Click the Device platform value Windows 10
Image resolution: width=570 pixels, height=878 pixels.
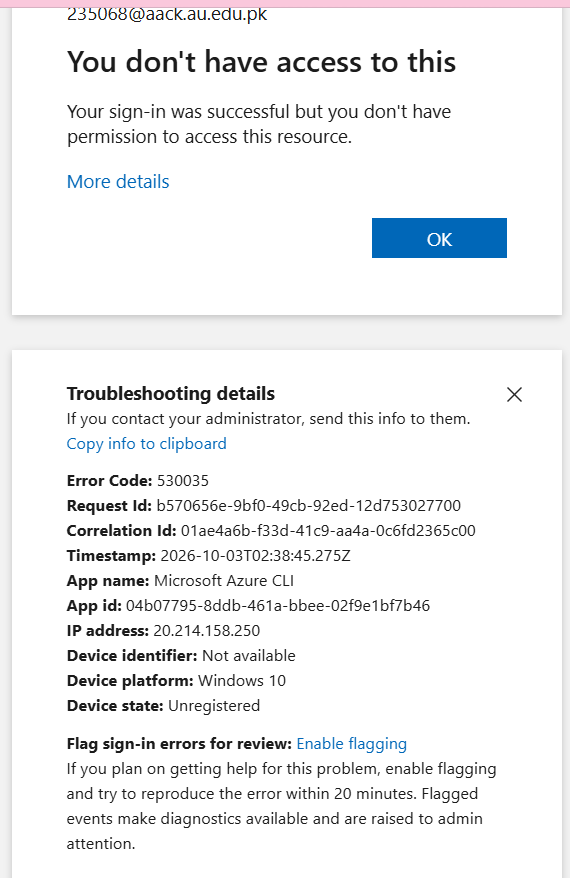pos(242,680)
